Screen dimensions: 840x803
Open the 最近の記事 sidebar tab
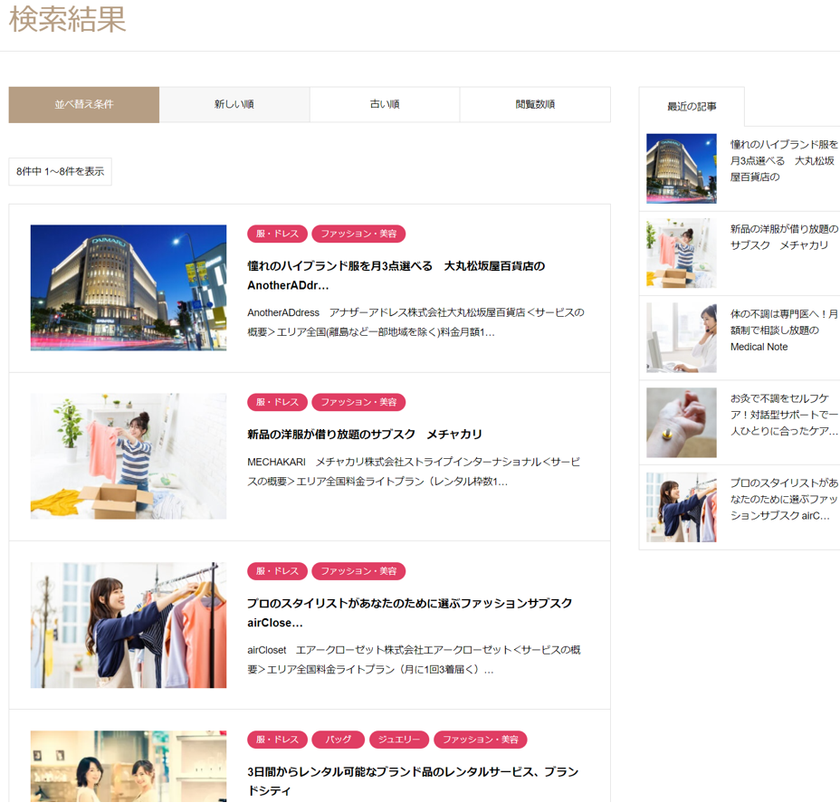pos(692,106)
